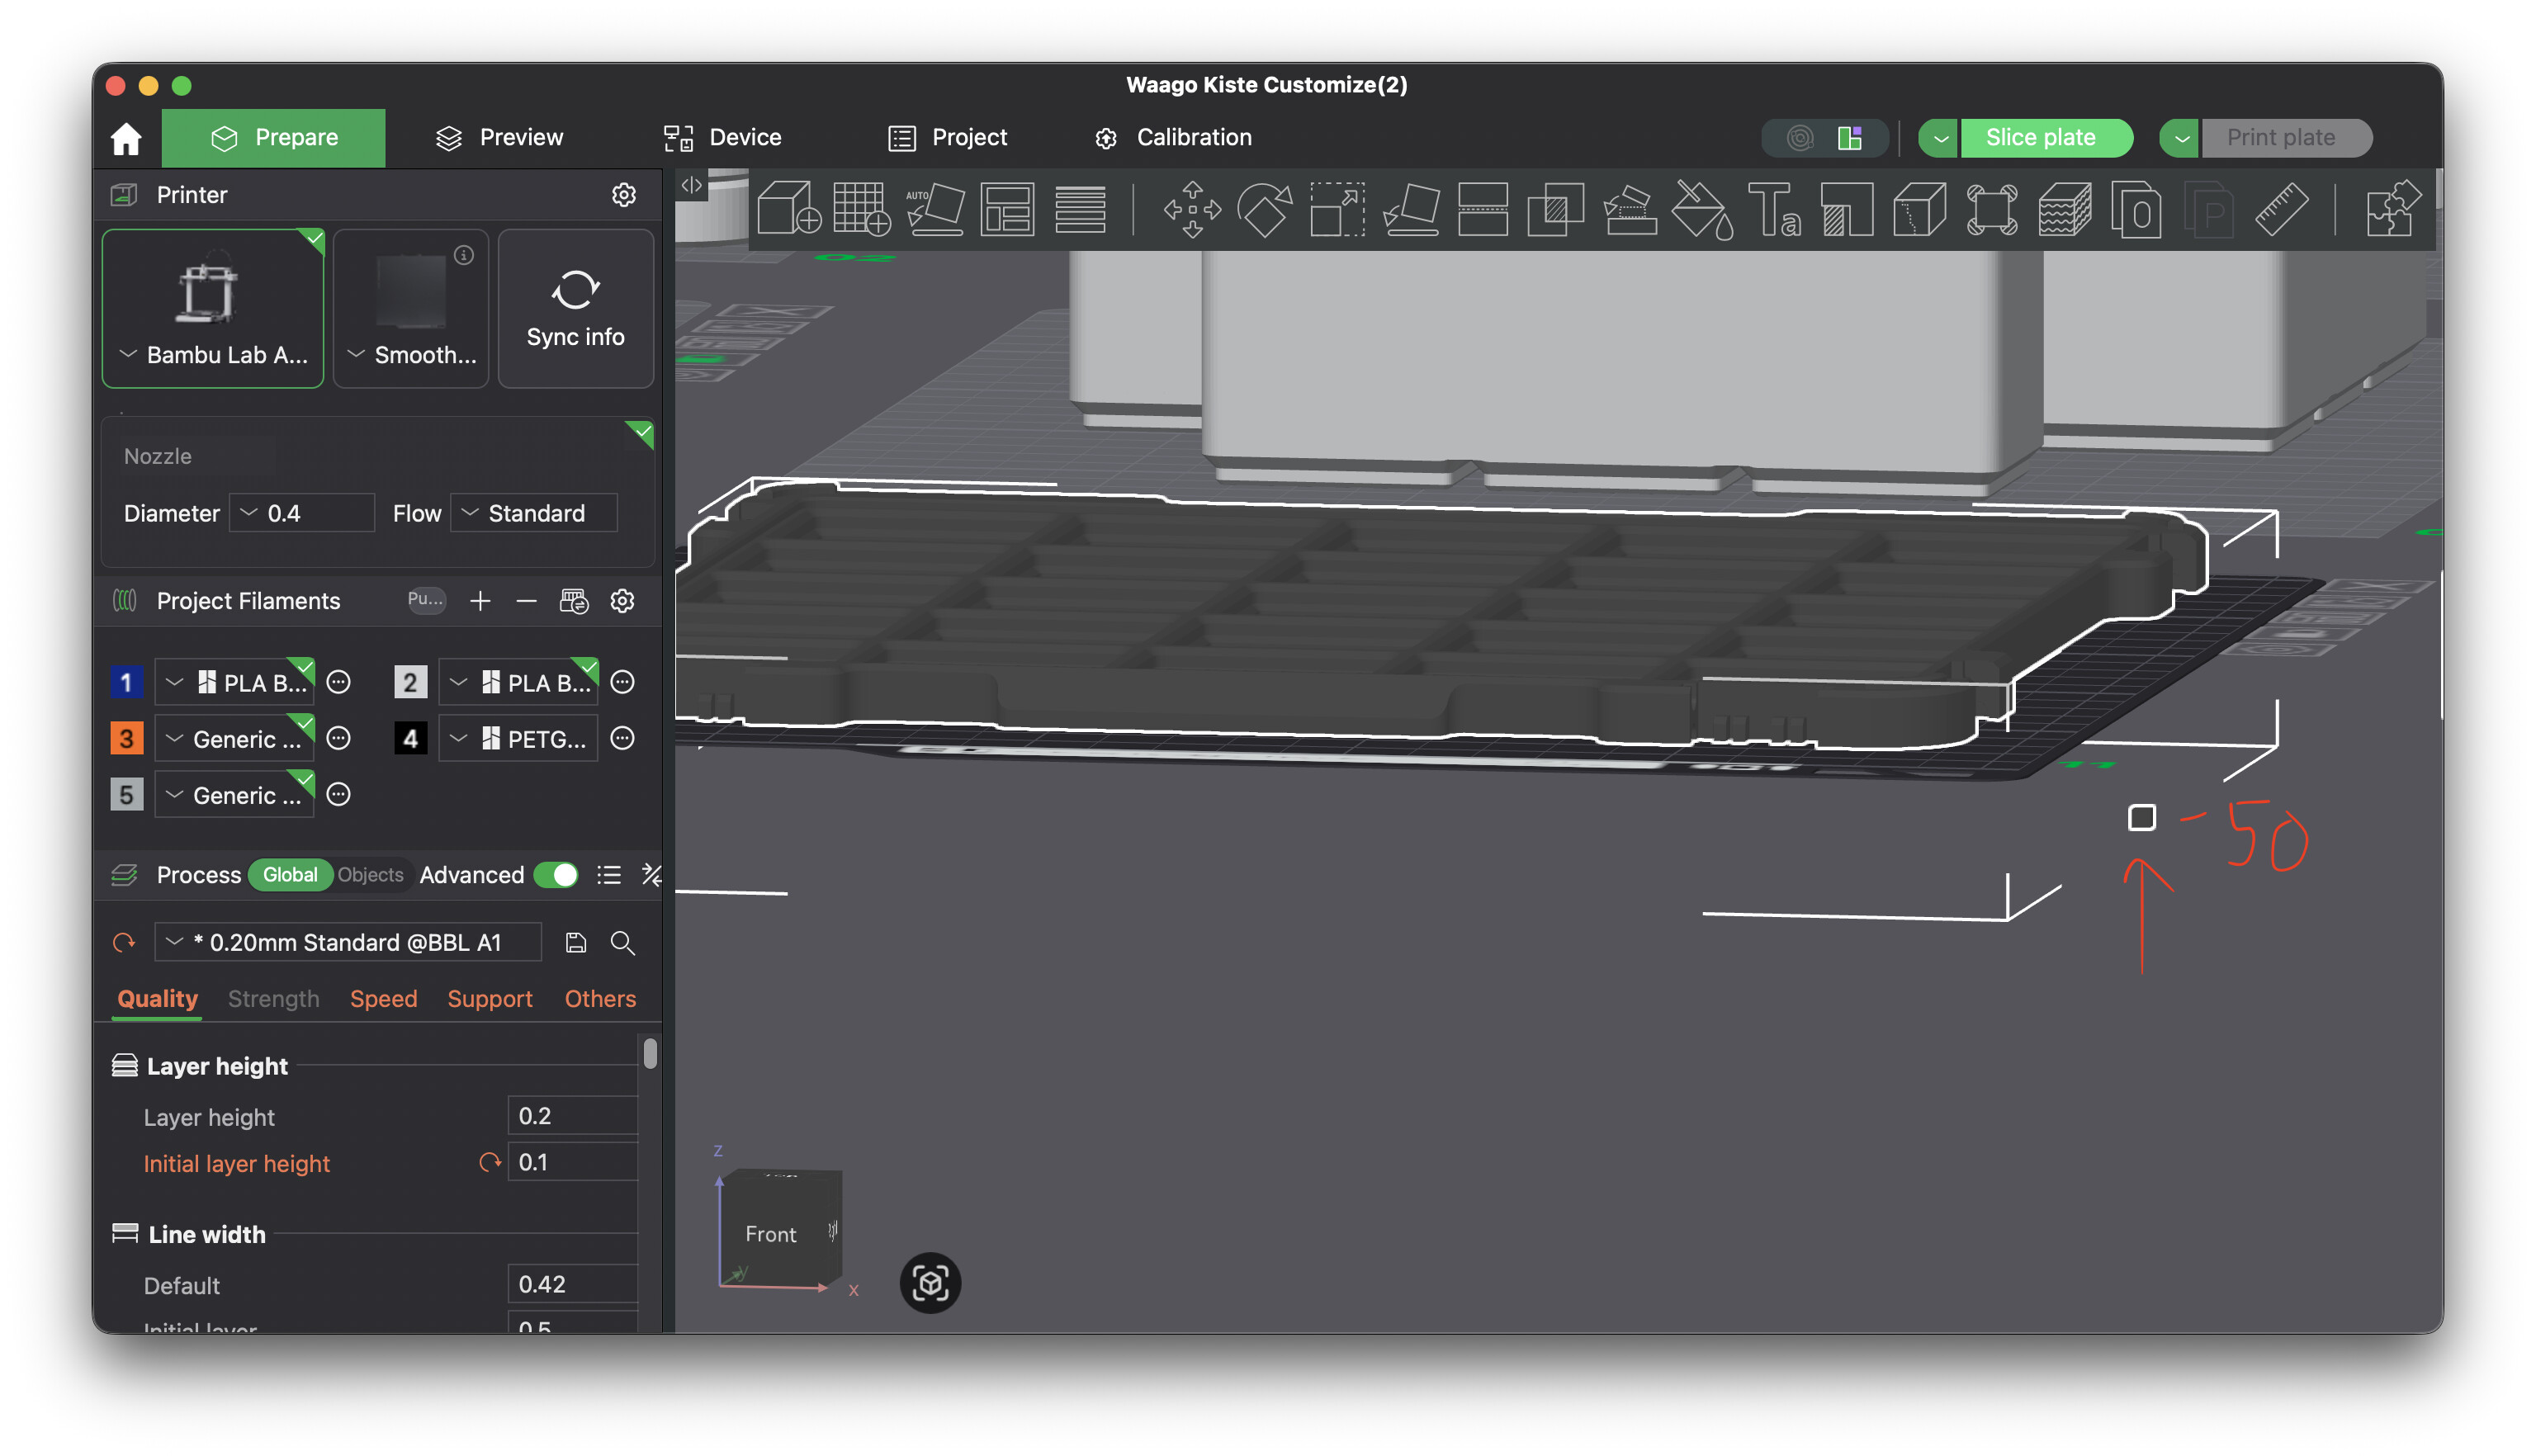Switch Process scope to Objects

point(370,875)
